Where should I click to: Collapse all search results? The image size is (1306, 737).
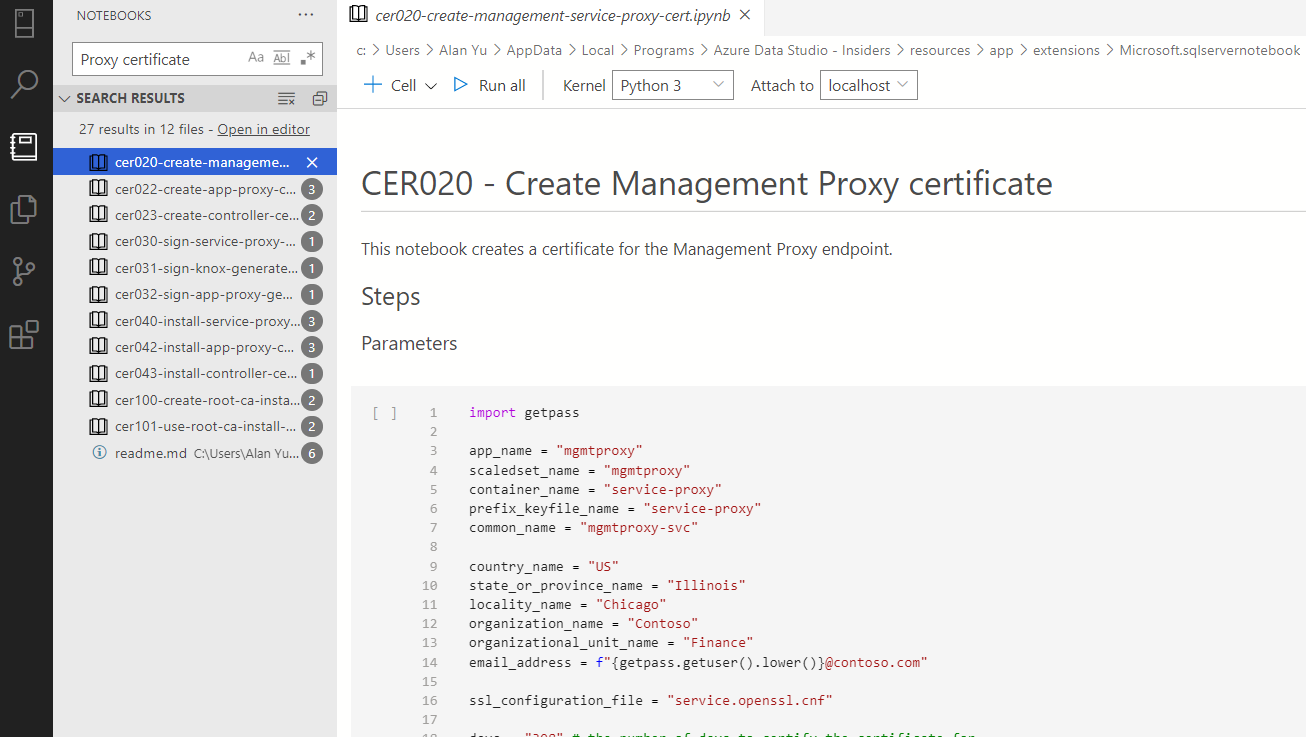pos(319,98)
